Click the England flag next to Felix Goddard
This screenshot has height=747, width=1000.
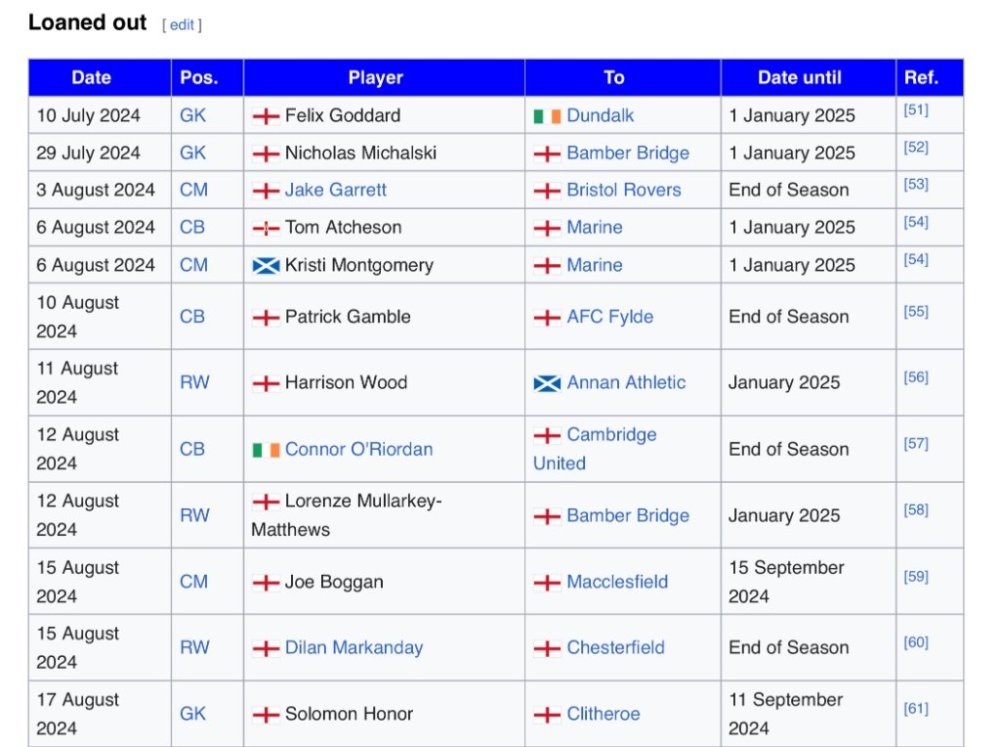click(265, 116)
